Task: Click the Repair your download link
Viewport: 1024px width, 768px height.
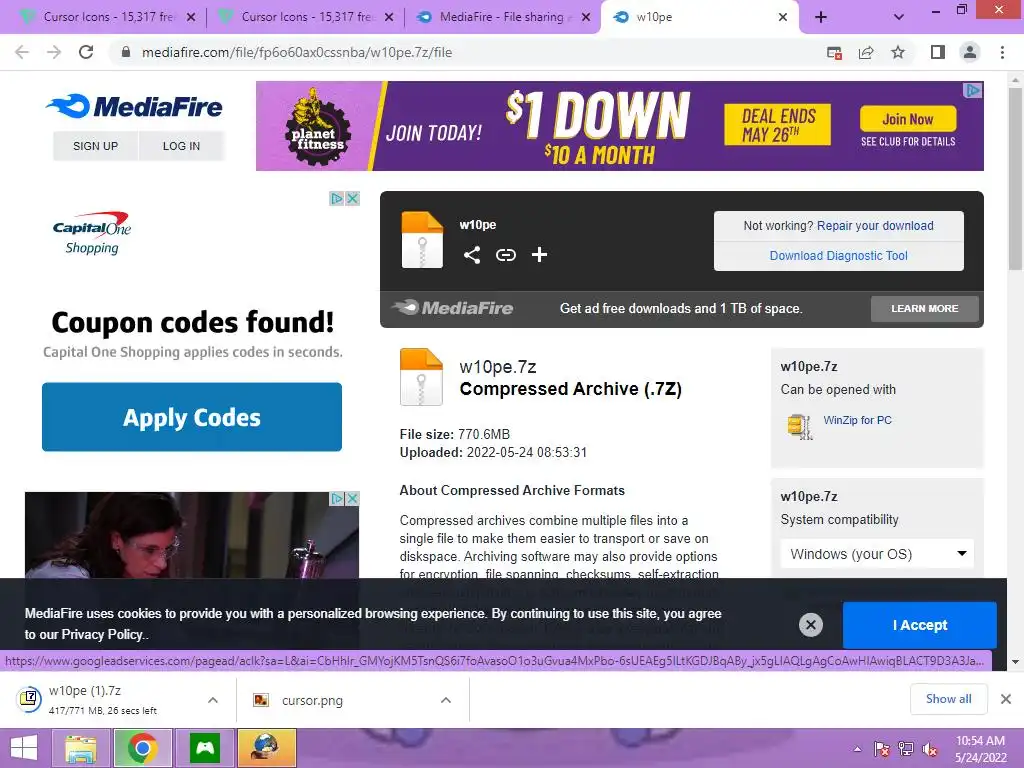Action: click(875, 225)
